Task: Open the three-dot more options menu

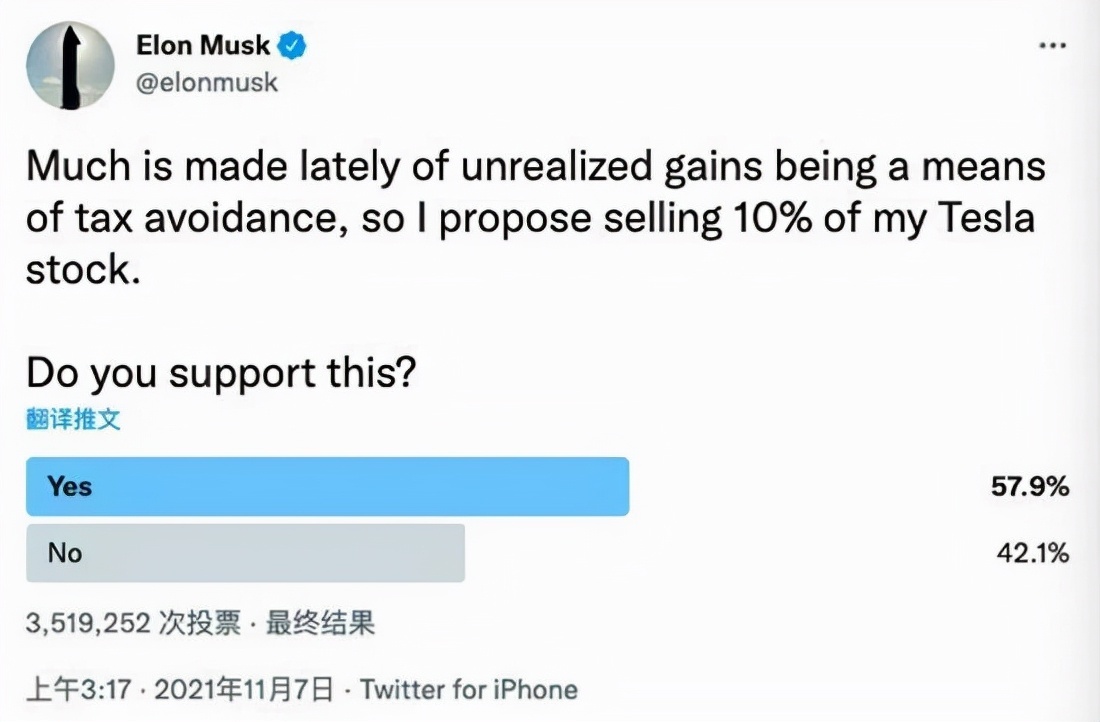Action: (x=1052, y=46)
